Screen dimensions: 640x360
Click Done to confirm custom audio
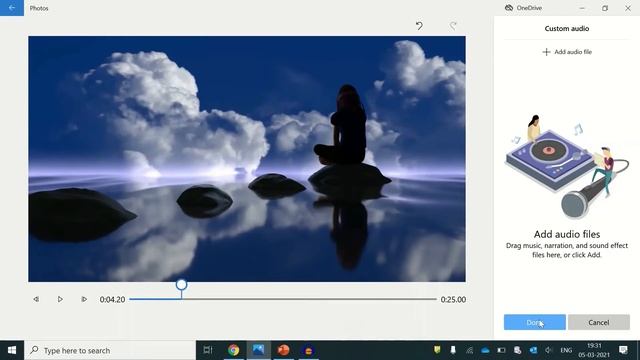(x=535, y=322)
